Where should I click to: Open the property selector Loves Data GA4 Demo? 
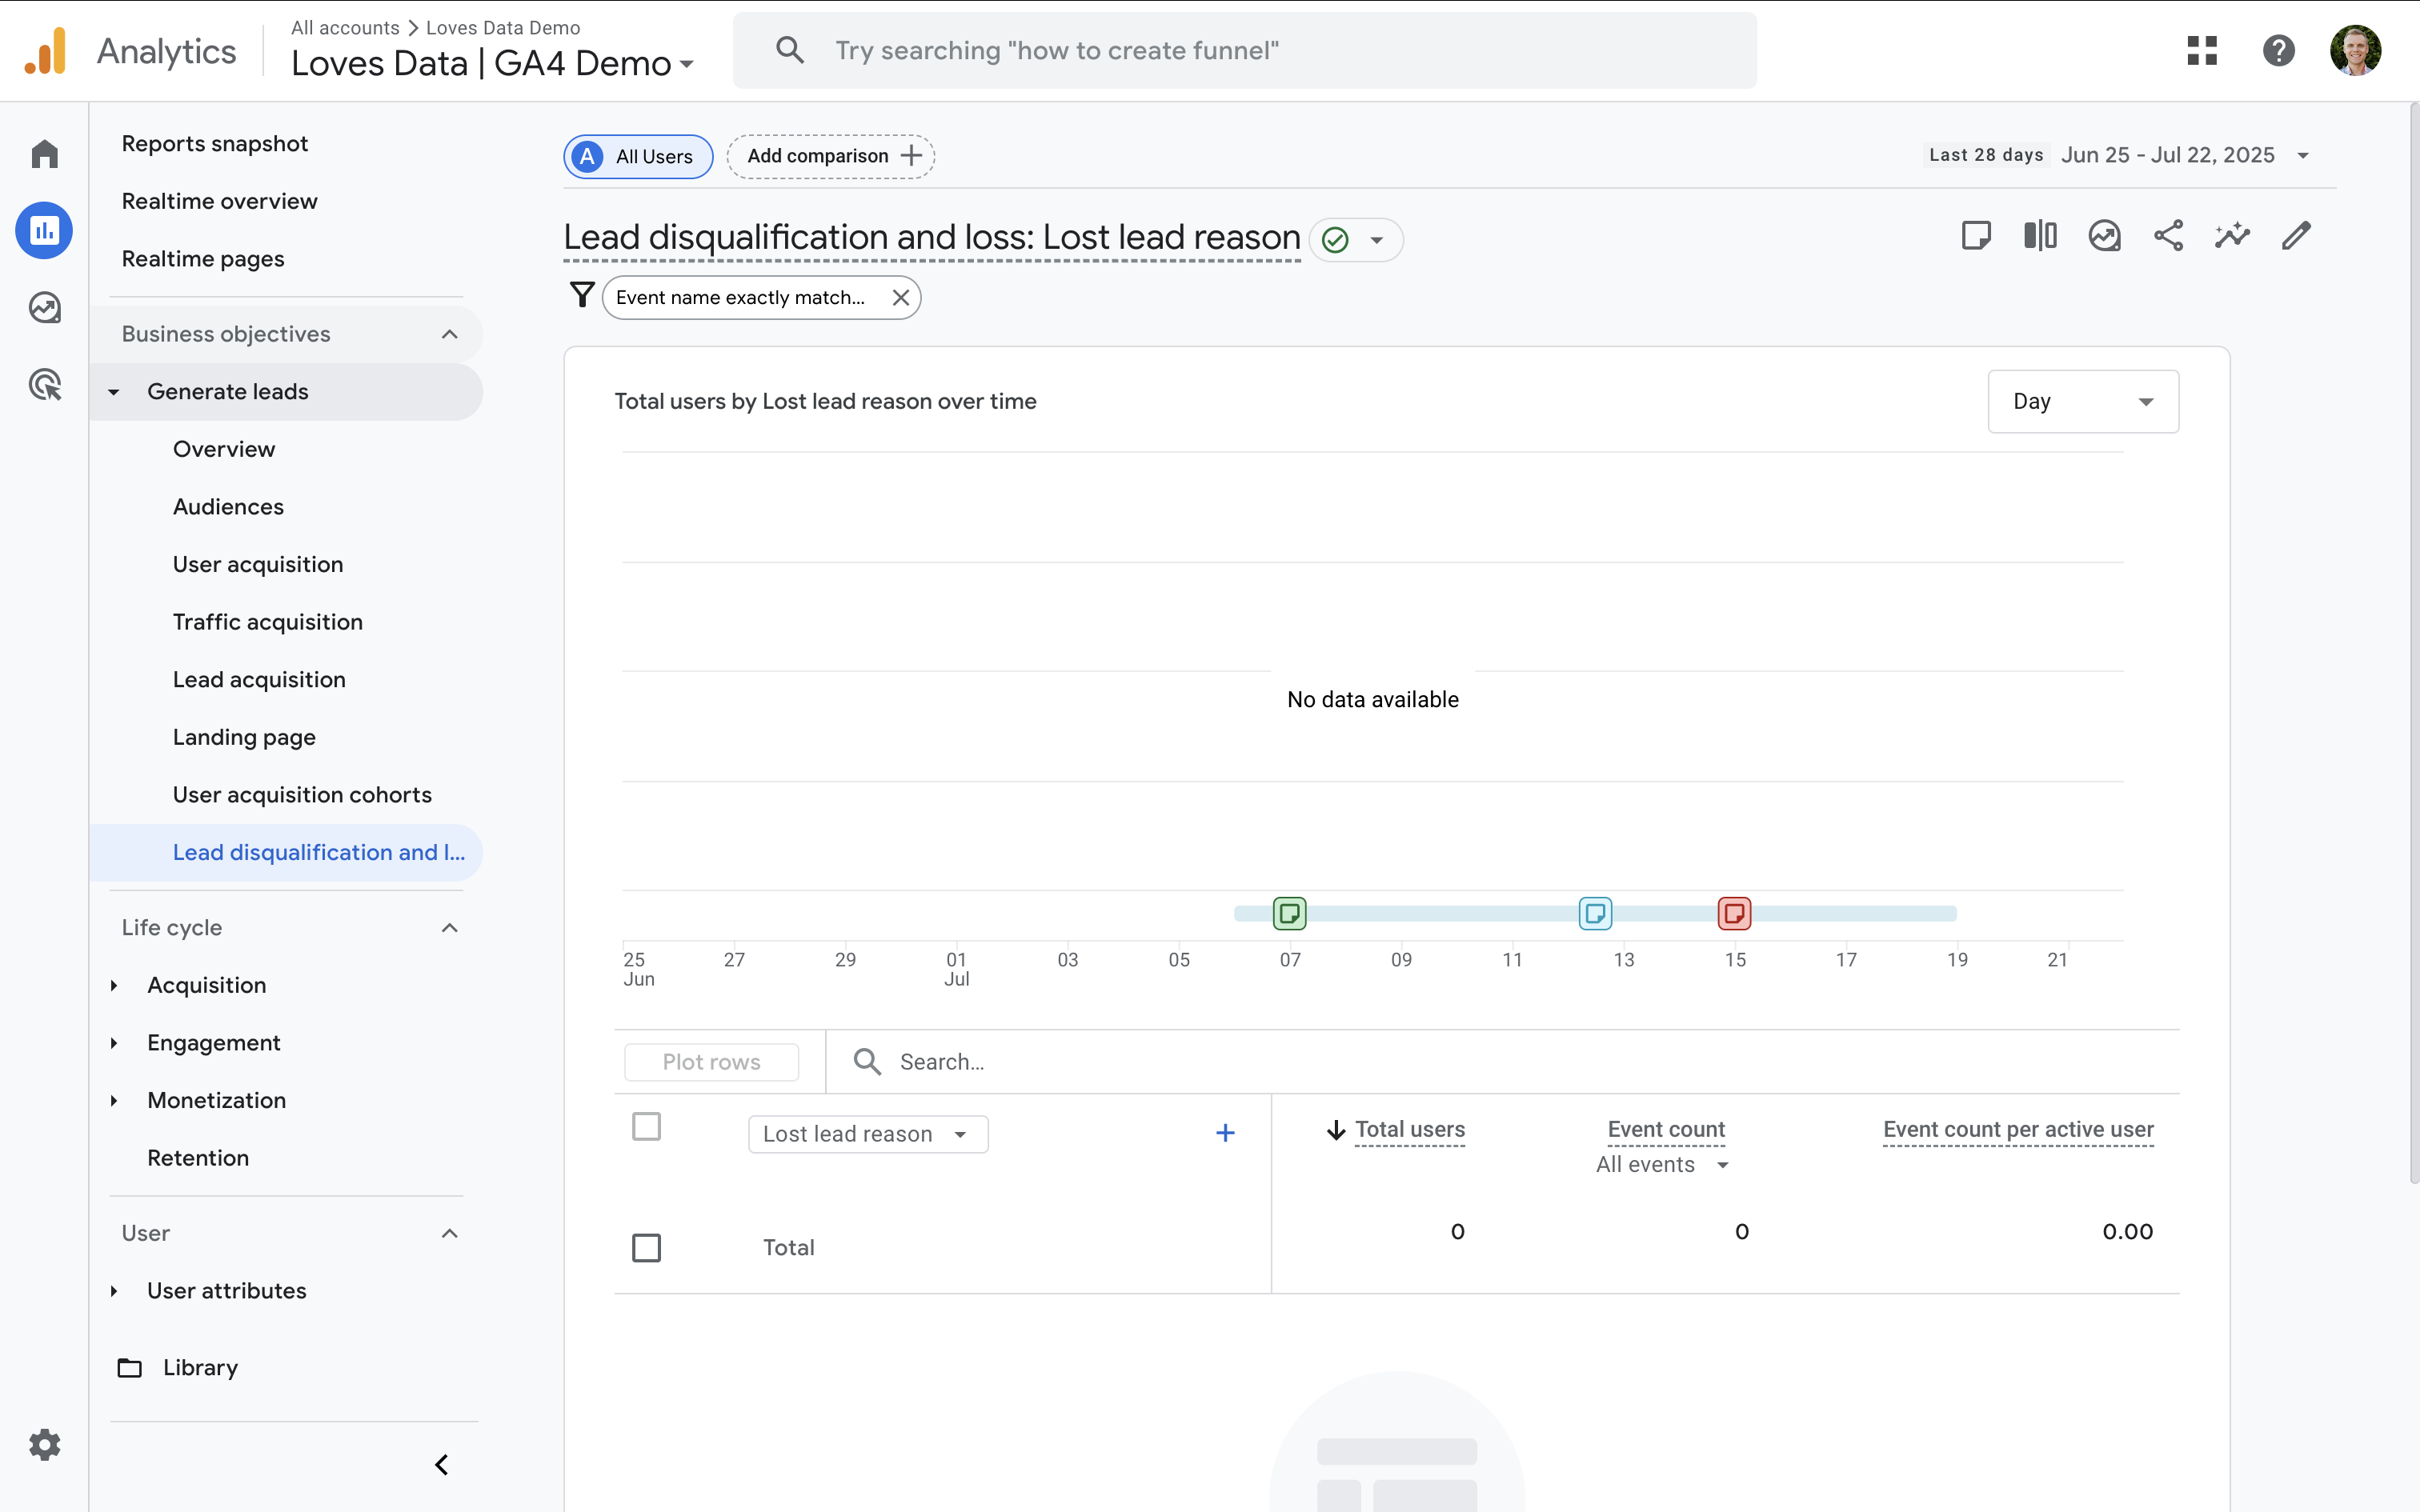click(x=492, y=63)
